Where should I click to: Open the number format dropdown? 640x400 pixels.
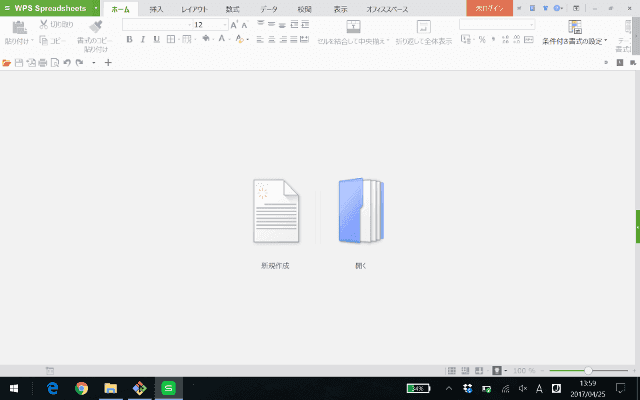click(531, 25)
